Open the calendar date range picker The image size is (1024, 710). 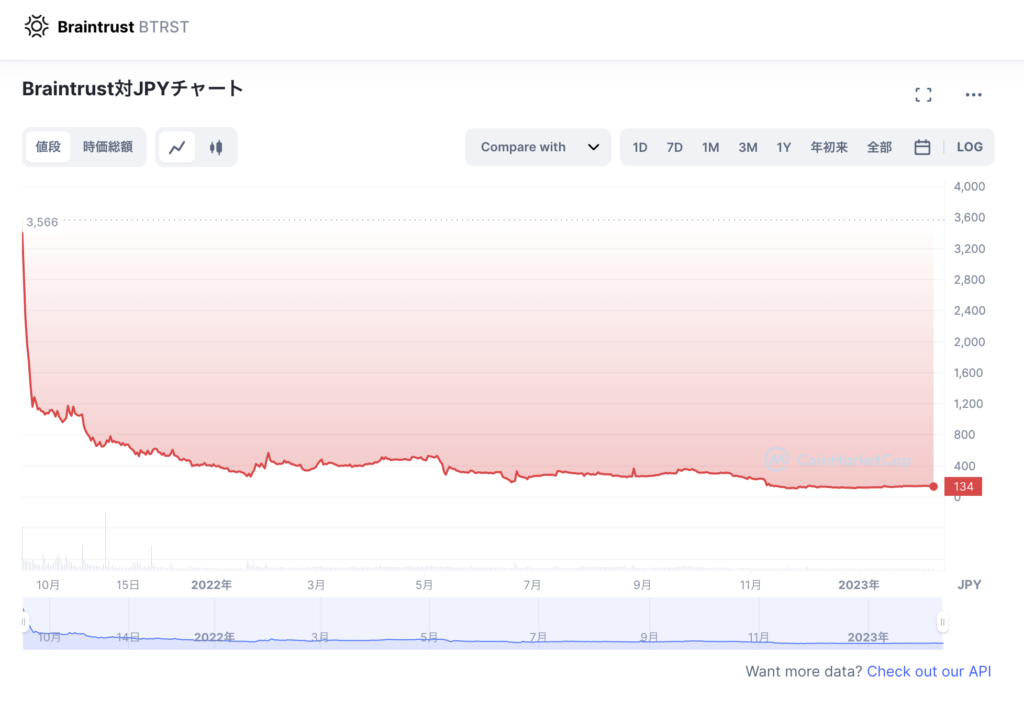pyautogui.click(x=922, y=147)
